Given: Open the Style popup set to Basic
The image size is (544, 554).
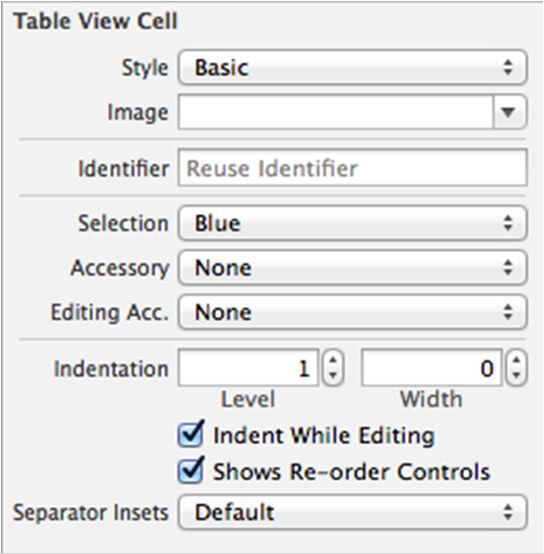Looking at the screenshot, I should tap(353, 67).
